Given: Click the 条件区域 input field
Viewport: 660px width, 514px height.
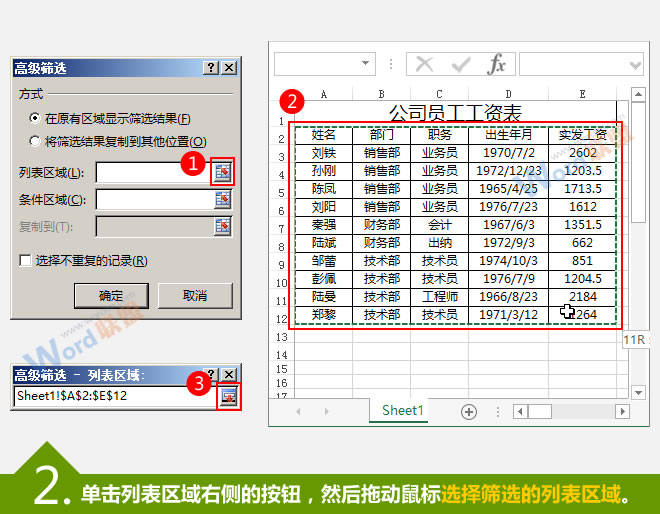Looking at the screenshot, I should (153, 200).
